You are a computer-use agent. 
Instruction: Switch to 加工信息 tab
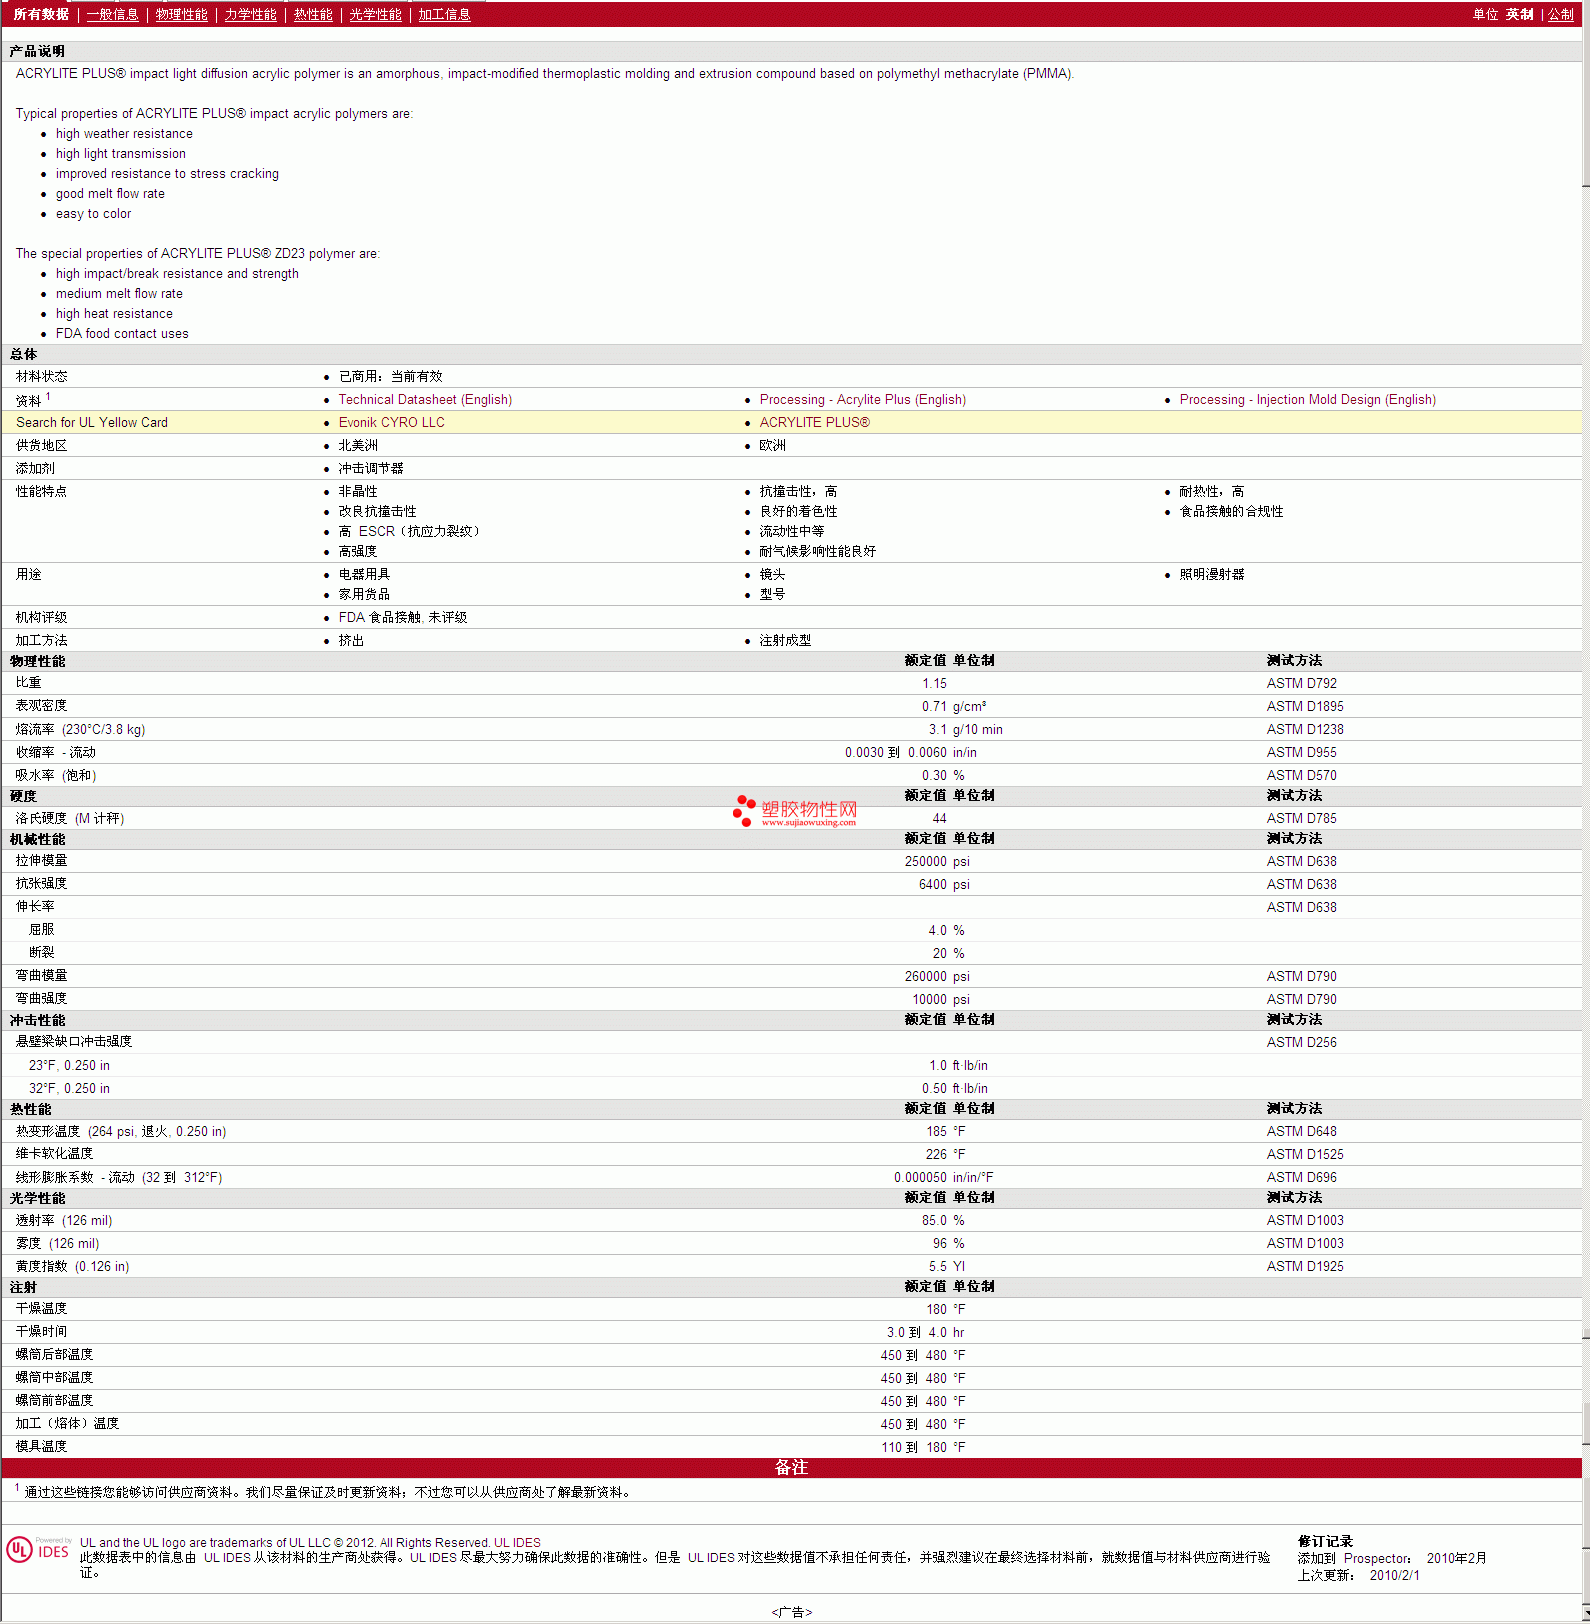444,14
